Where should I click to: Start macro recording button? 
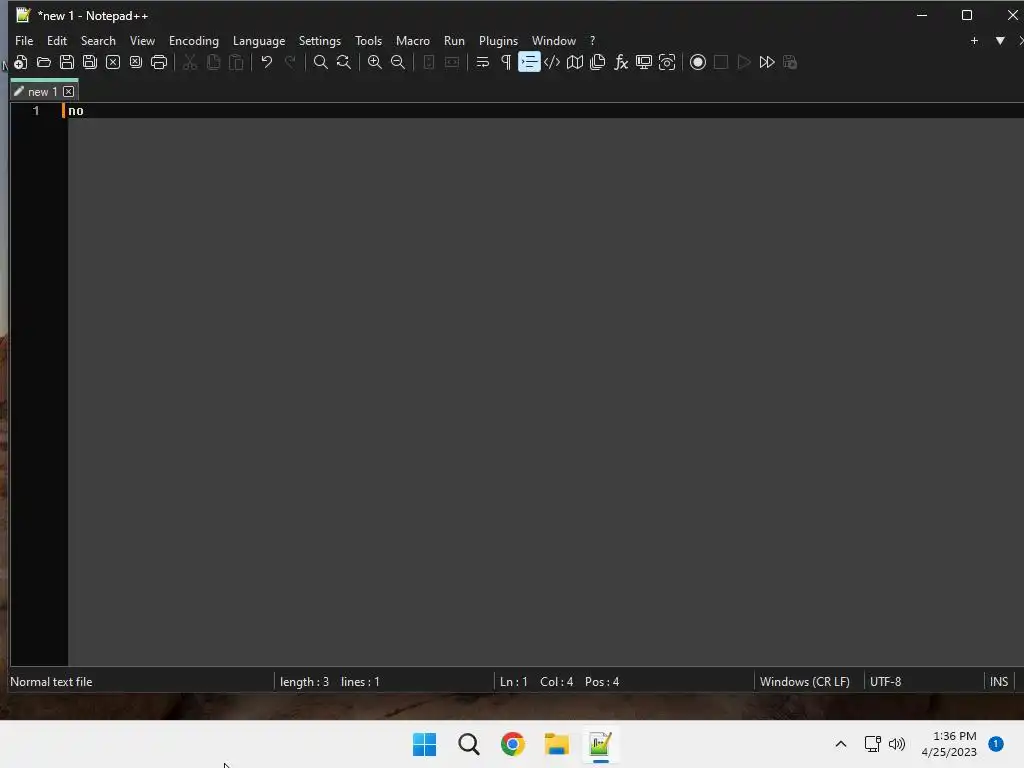pyautogui.click(x=698, y=63)
